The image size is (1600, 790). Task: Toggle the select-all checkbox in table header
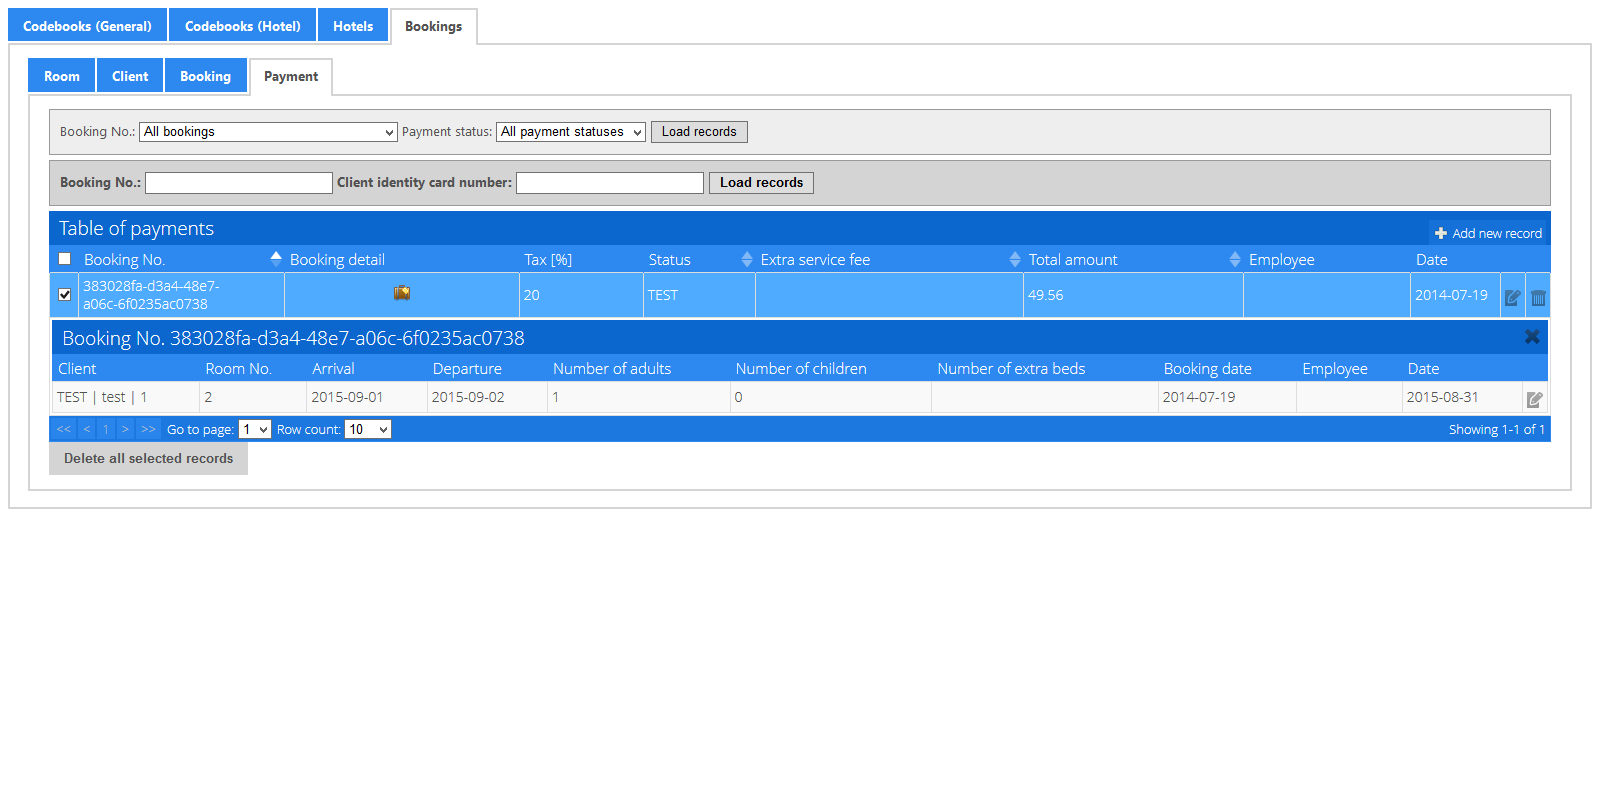(65, 259)
